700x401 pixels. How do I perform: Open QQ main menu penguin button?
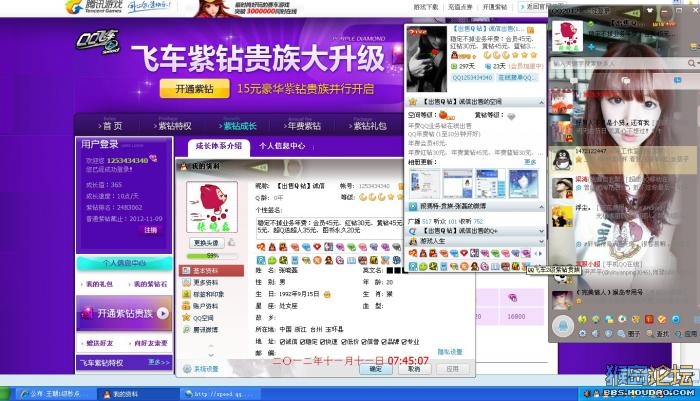tap(563, 325)
